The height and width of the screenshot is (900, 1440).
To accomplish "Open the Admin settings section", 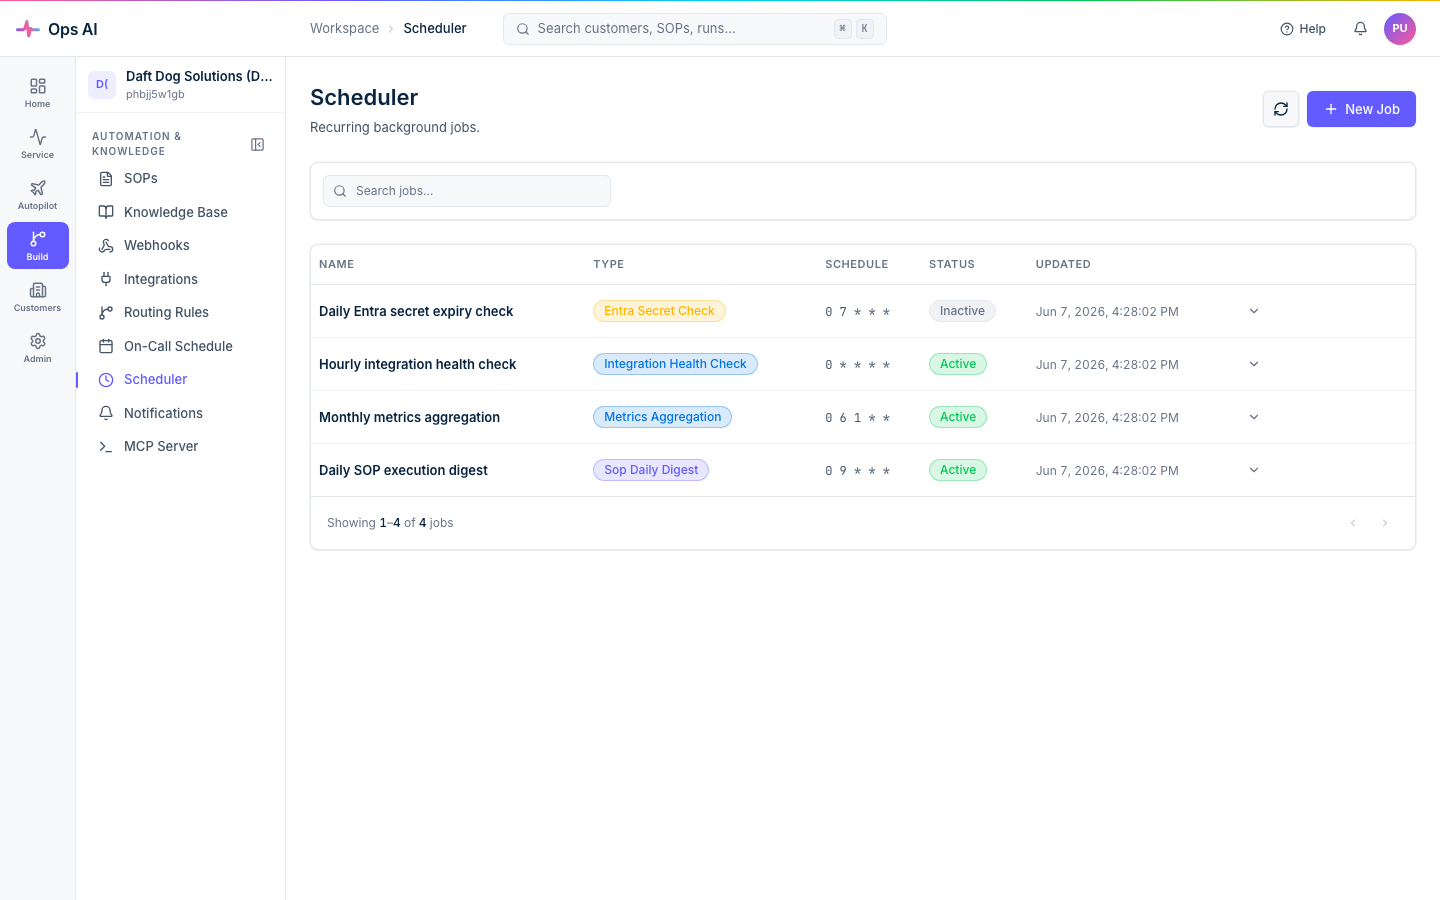I will (x=38, y=348).
